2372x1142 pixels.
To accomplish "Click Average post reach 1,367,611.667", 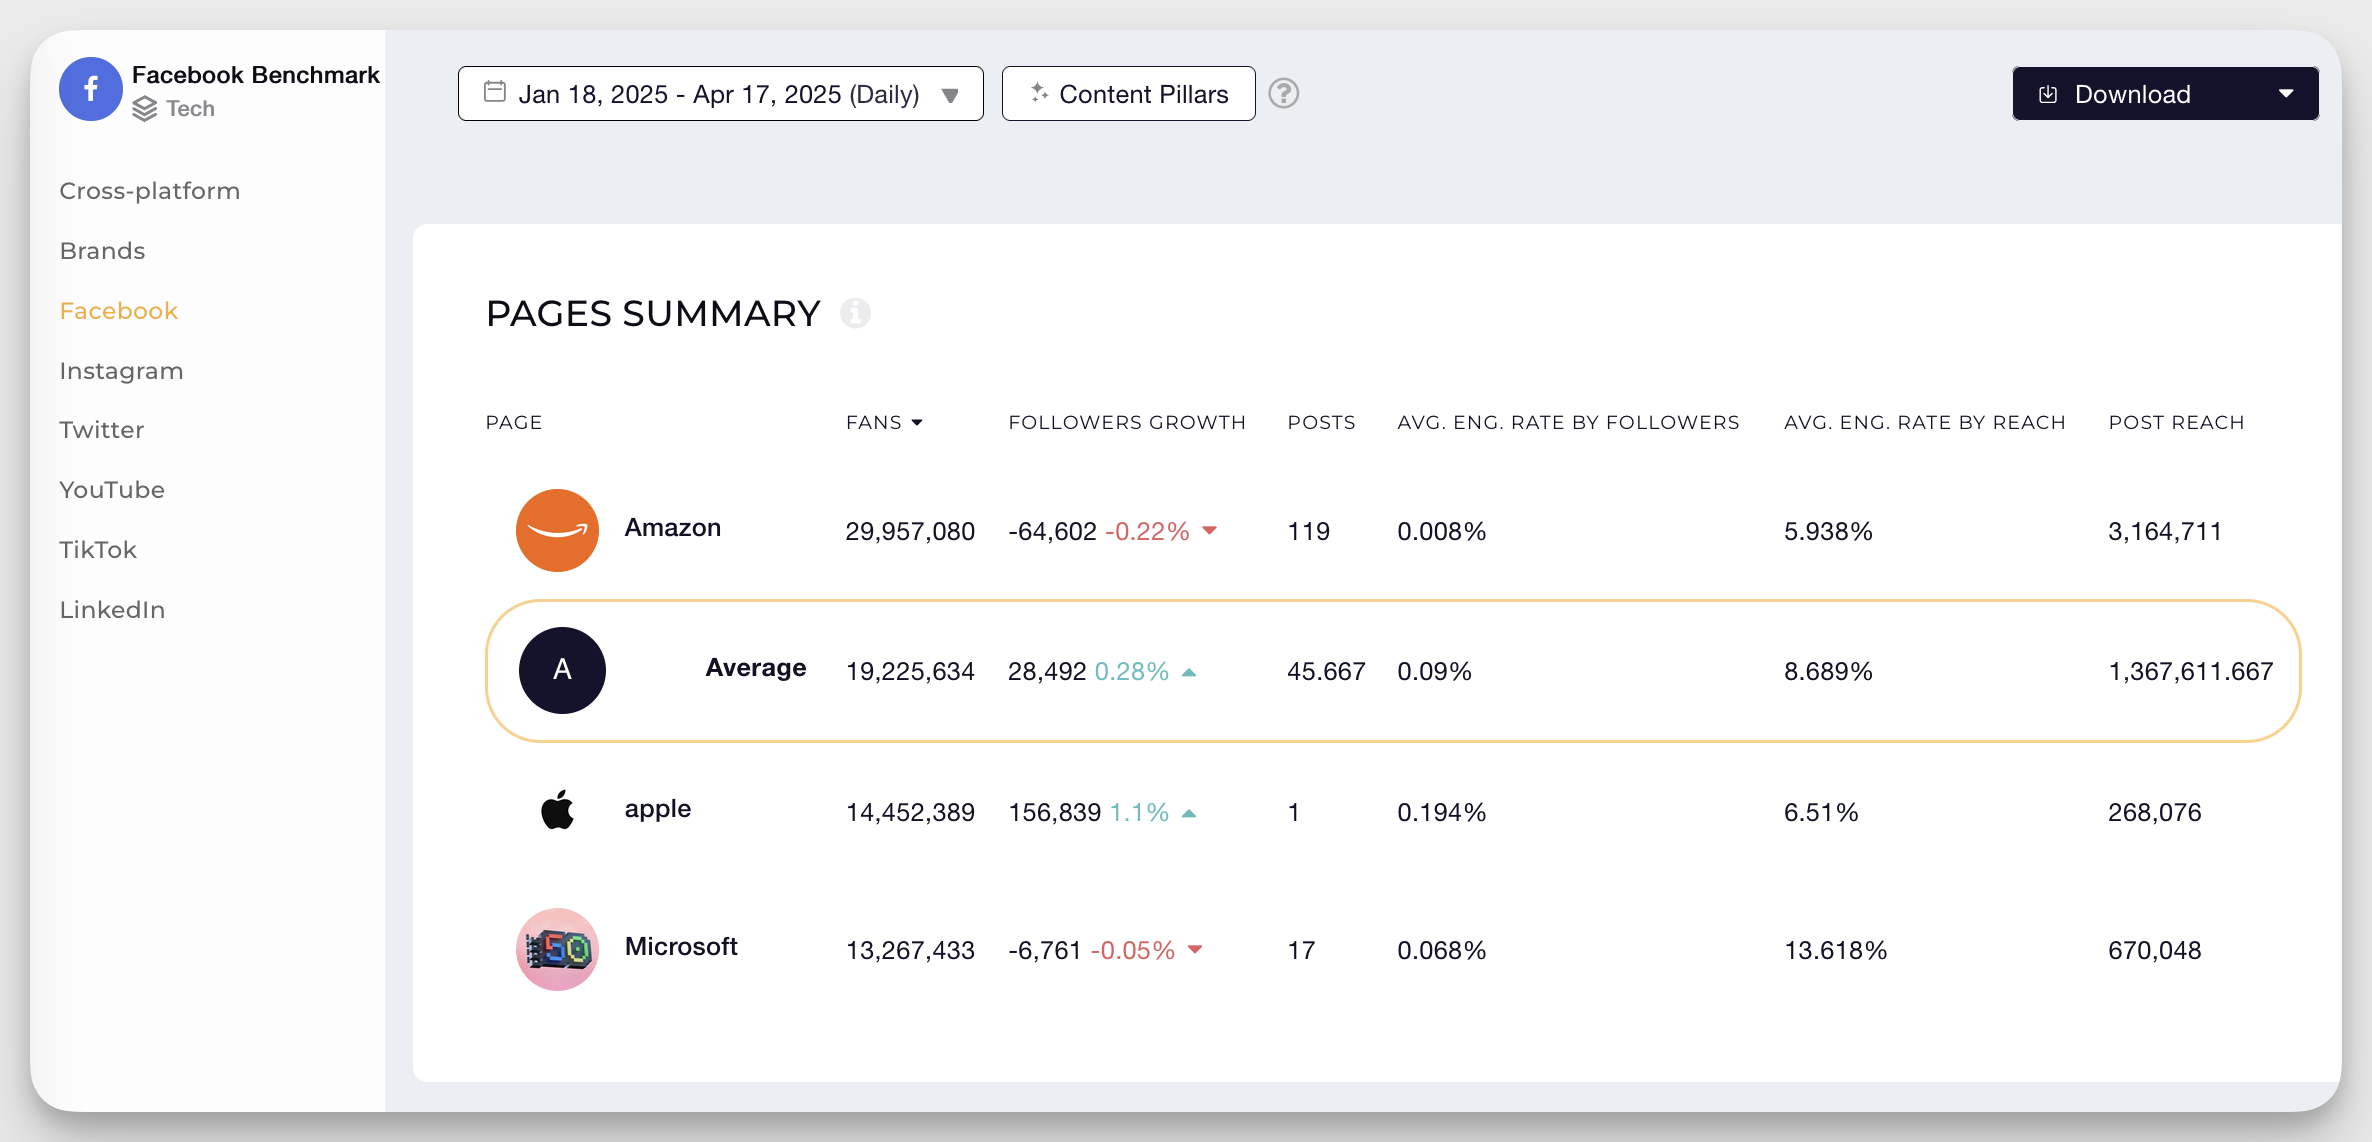I will pyautogui.click(x=2190, y=671).
